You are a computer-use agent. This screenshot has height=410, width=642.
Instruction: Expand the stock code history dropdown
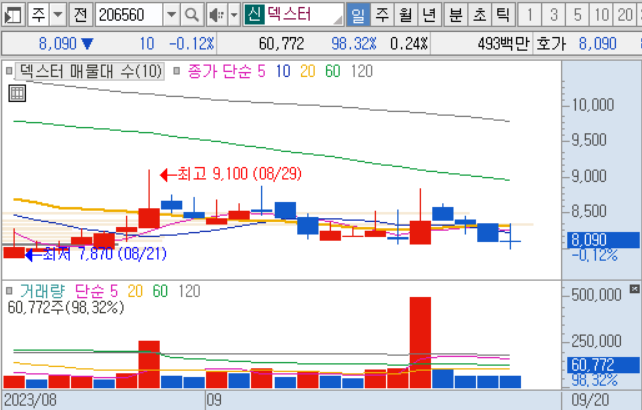click(172, 15)
